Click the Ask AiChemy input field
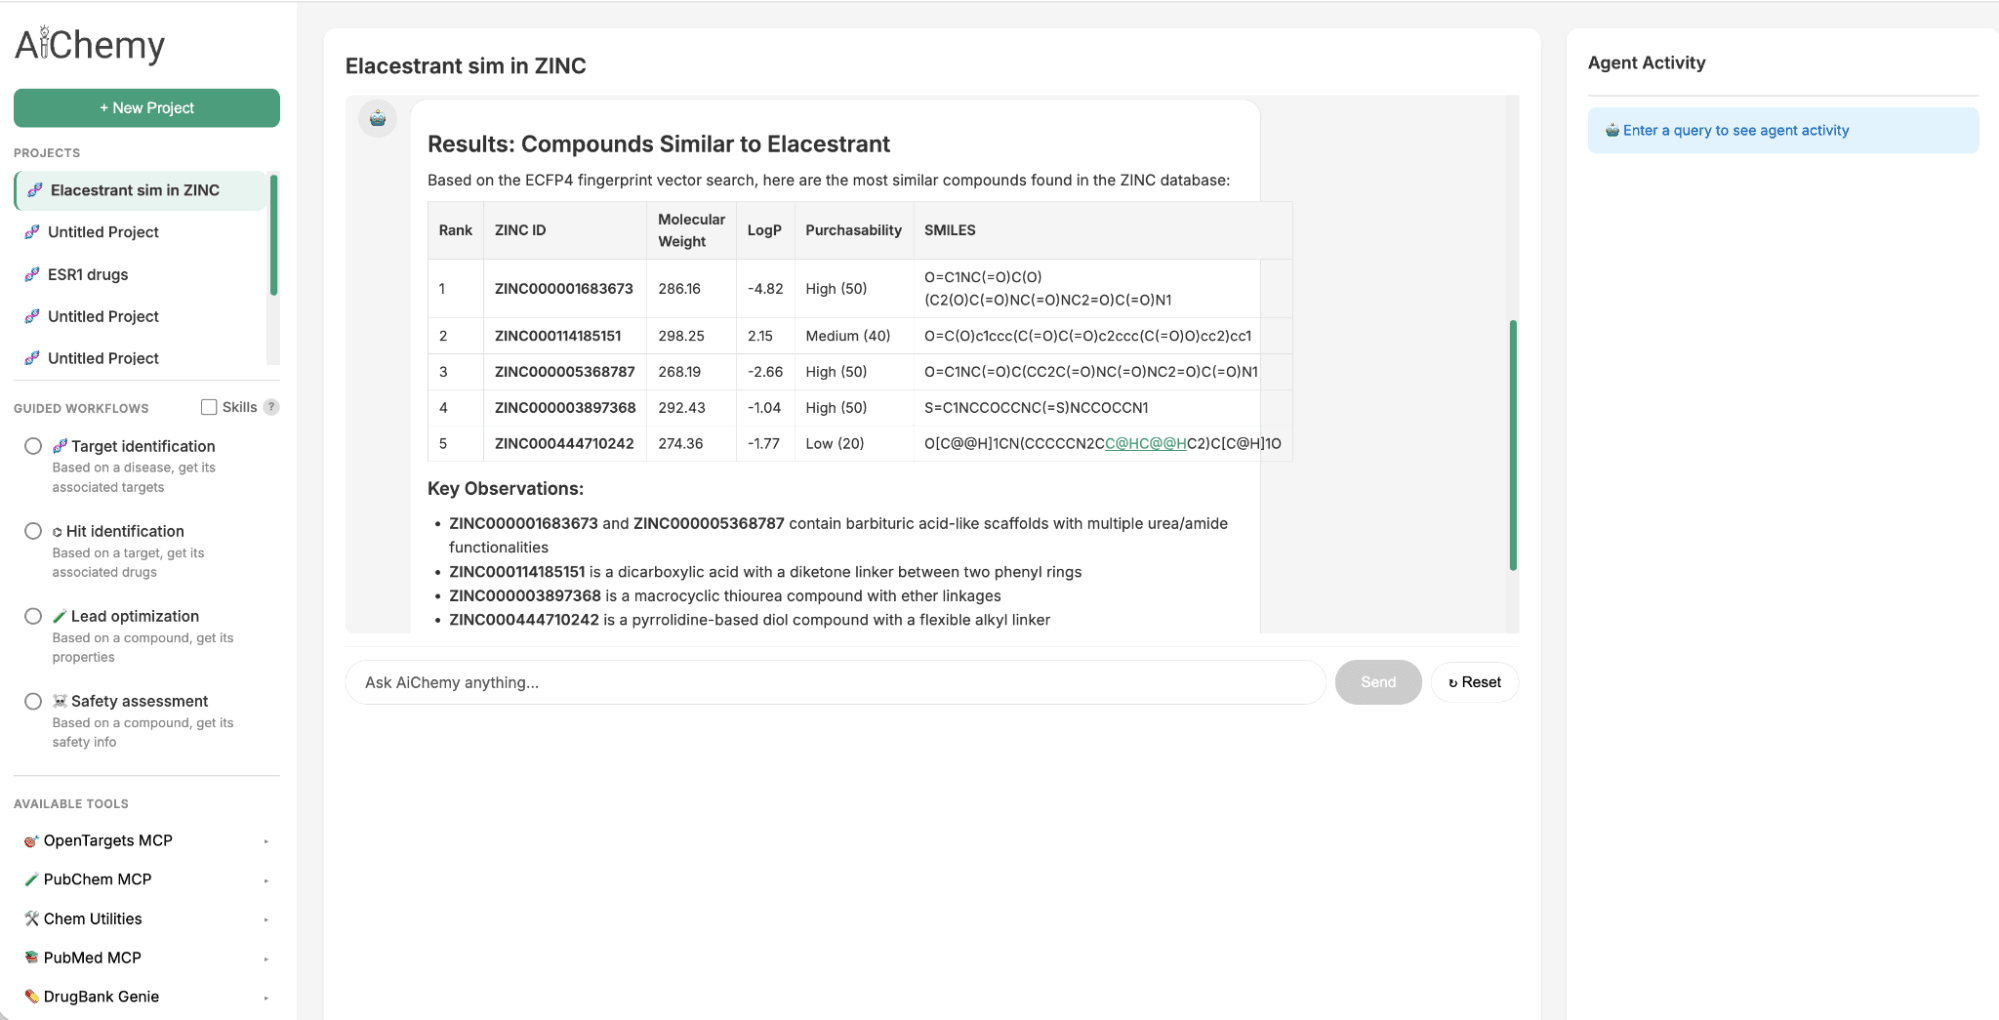Screen dimensions: 1999x1020 (x=834, y=682)
